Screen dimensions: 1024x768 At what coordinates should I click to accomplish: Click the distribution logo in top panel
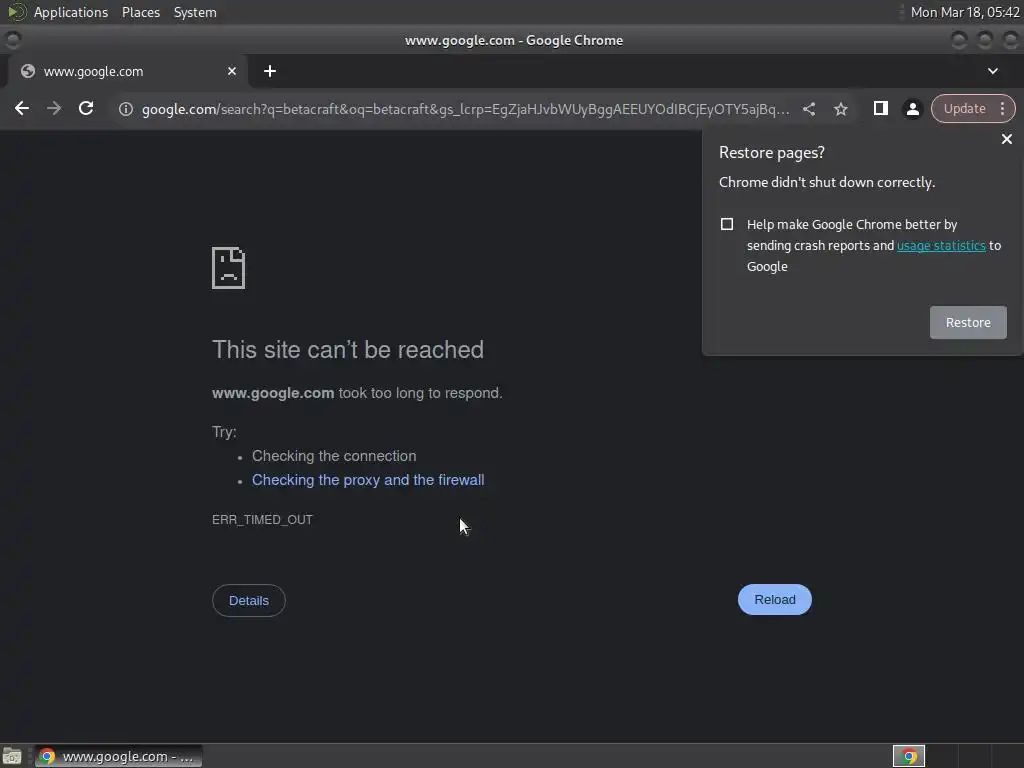(16, 12)
